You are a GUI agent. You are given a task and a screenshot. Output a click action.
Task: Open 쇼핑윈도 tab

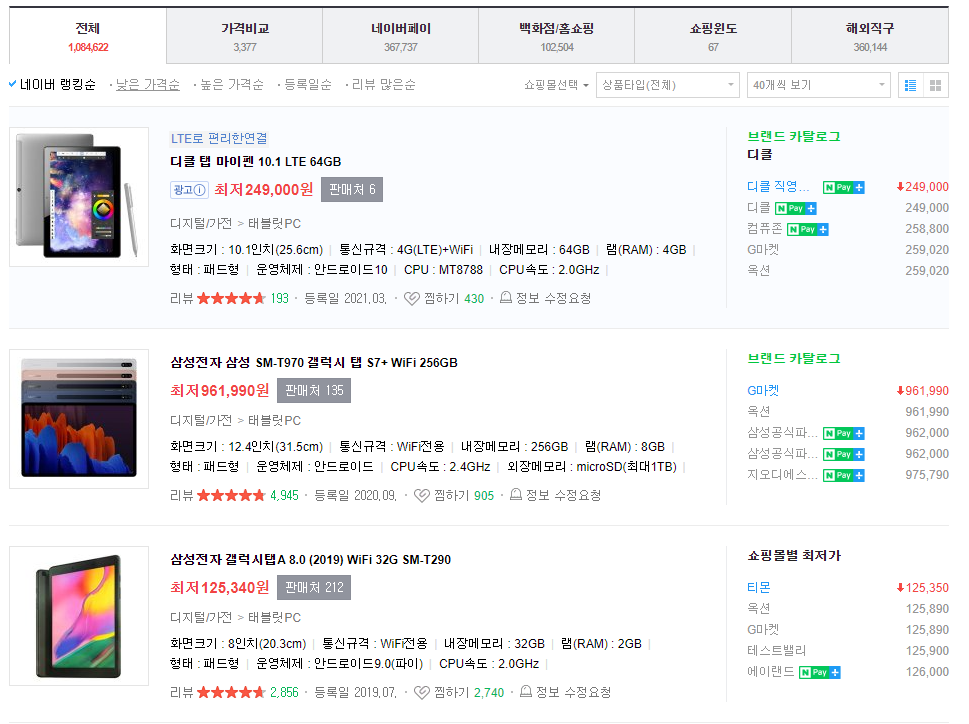pyautogui.click(x=713, y=36)
